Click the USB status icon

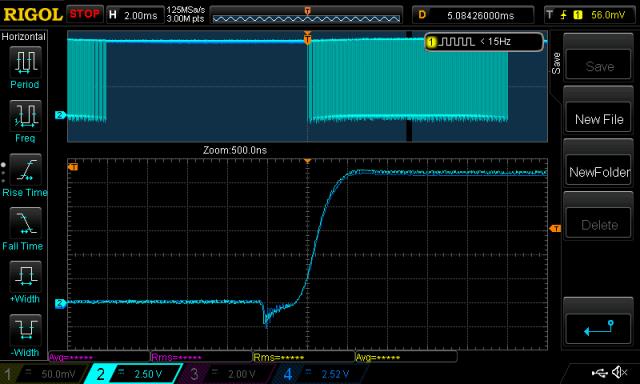pyautogui.click(x=599, y=372)
